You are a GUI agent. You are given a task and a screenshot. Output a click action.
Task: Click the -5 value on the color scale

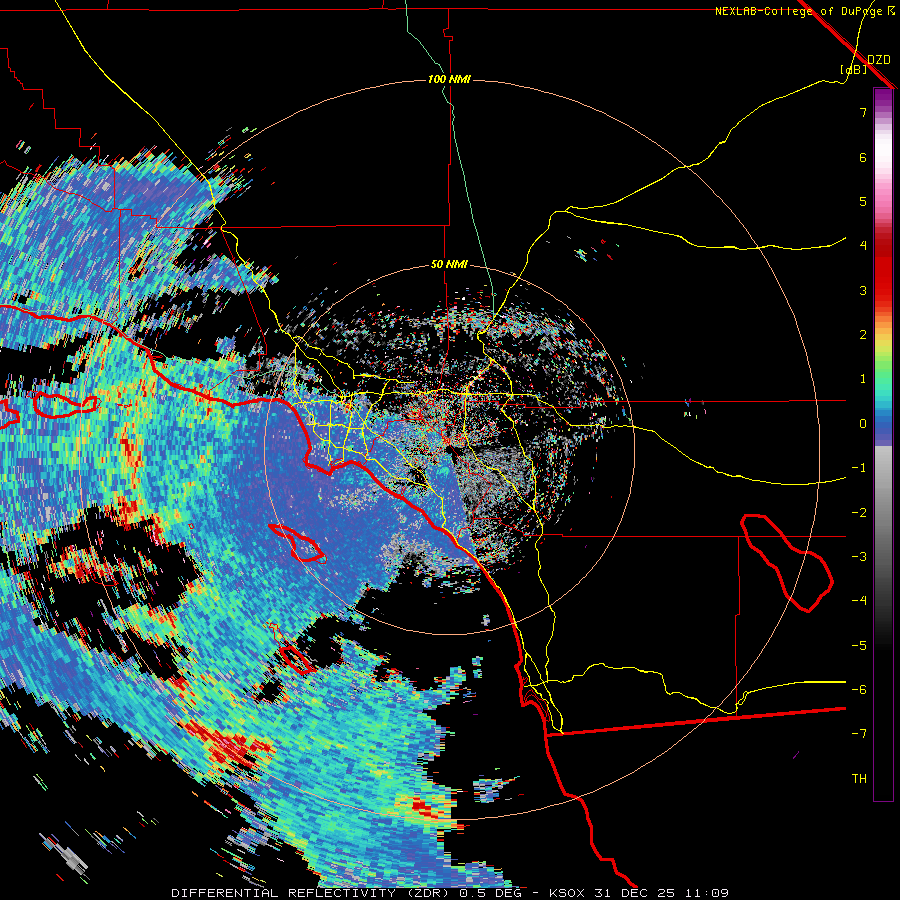tap(859, 646)
